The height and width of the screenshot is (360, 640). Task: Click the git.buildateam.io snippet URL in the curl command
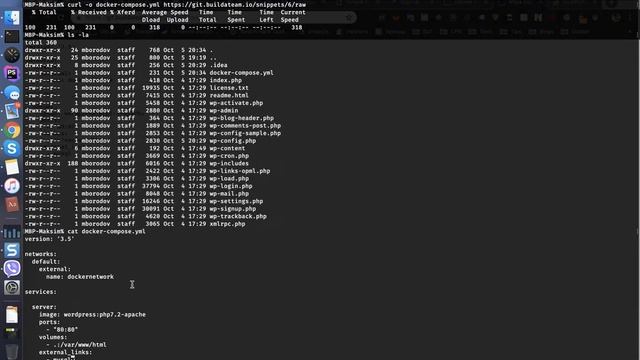pos(234,5)
